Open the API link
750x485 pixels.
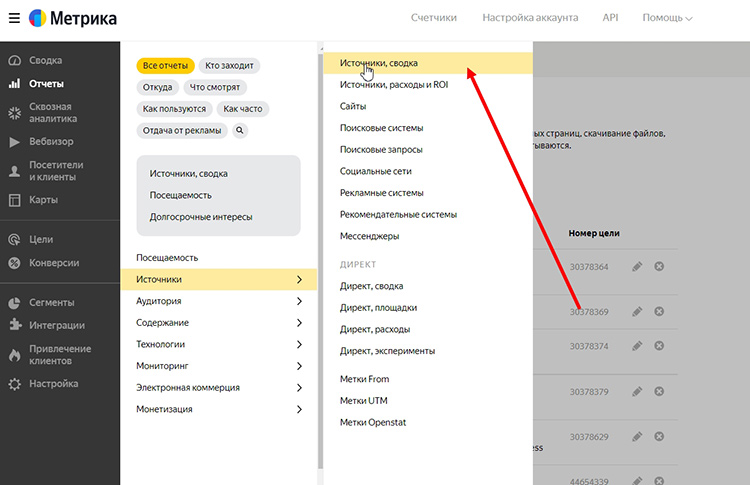pyautogui.click(x=610, y=18)
